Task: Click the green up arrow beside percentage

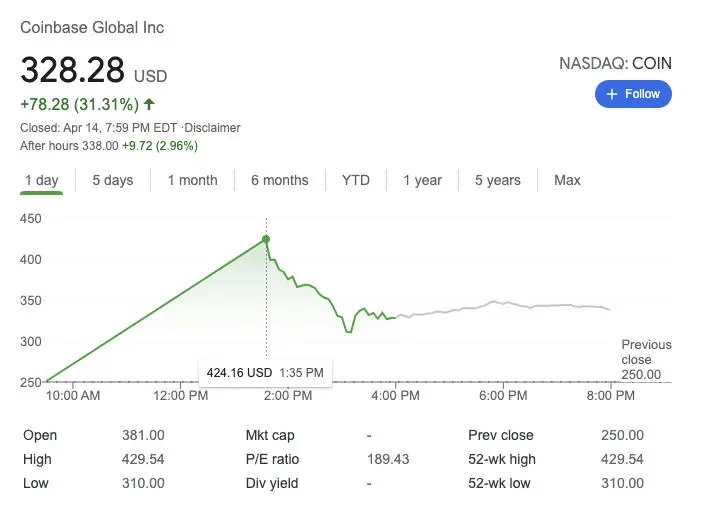Action: pos(149,104)
